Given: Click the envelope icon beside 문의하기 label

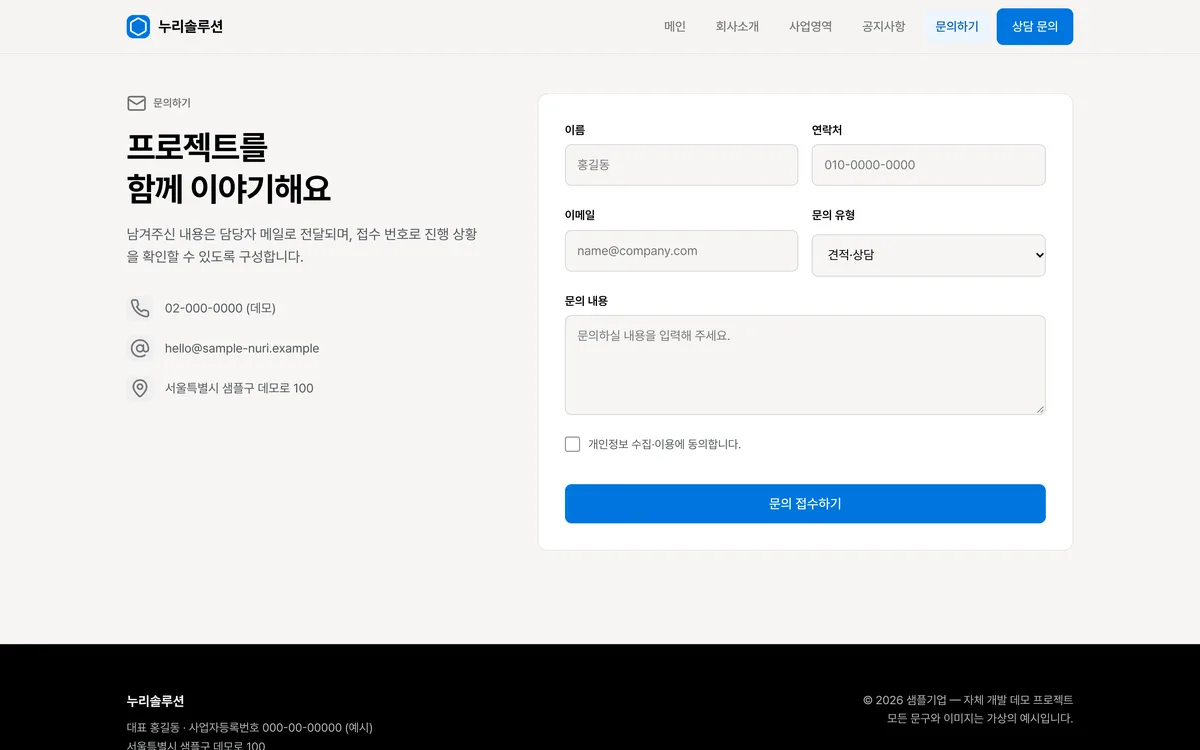Looking at the screenshot, I should click(137, 103).
